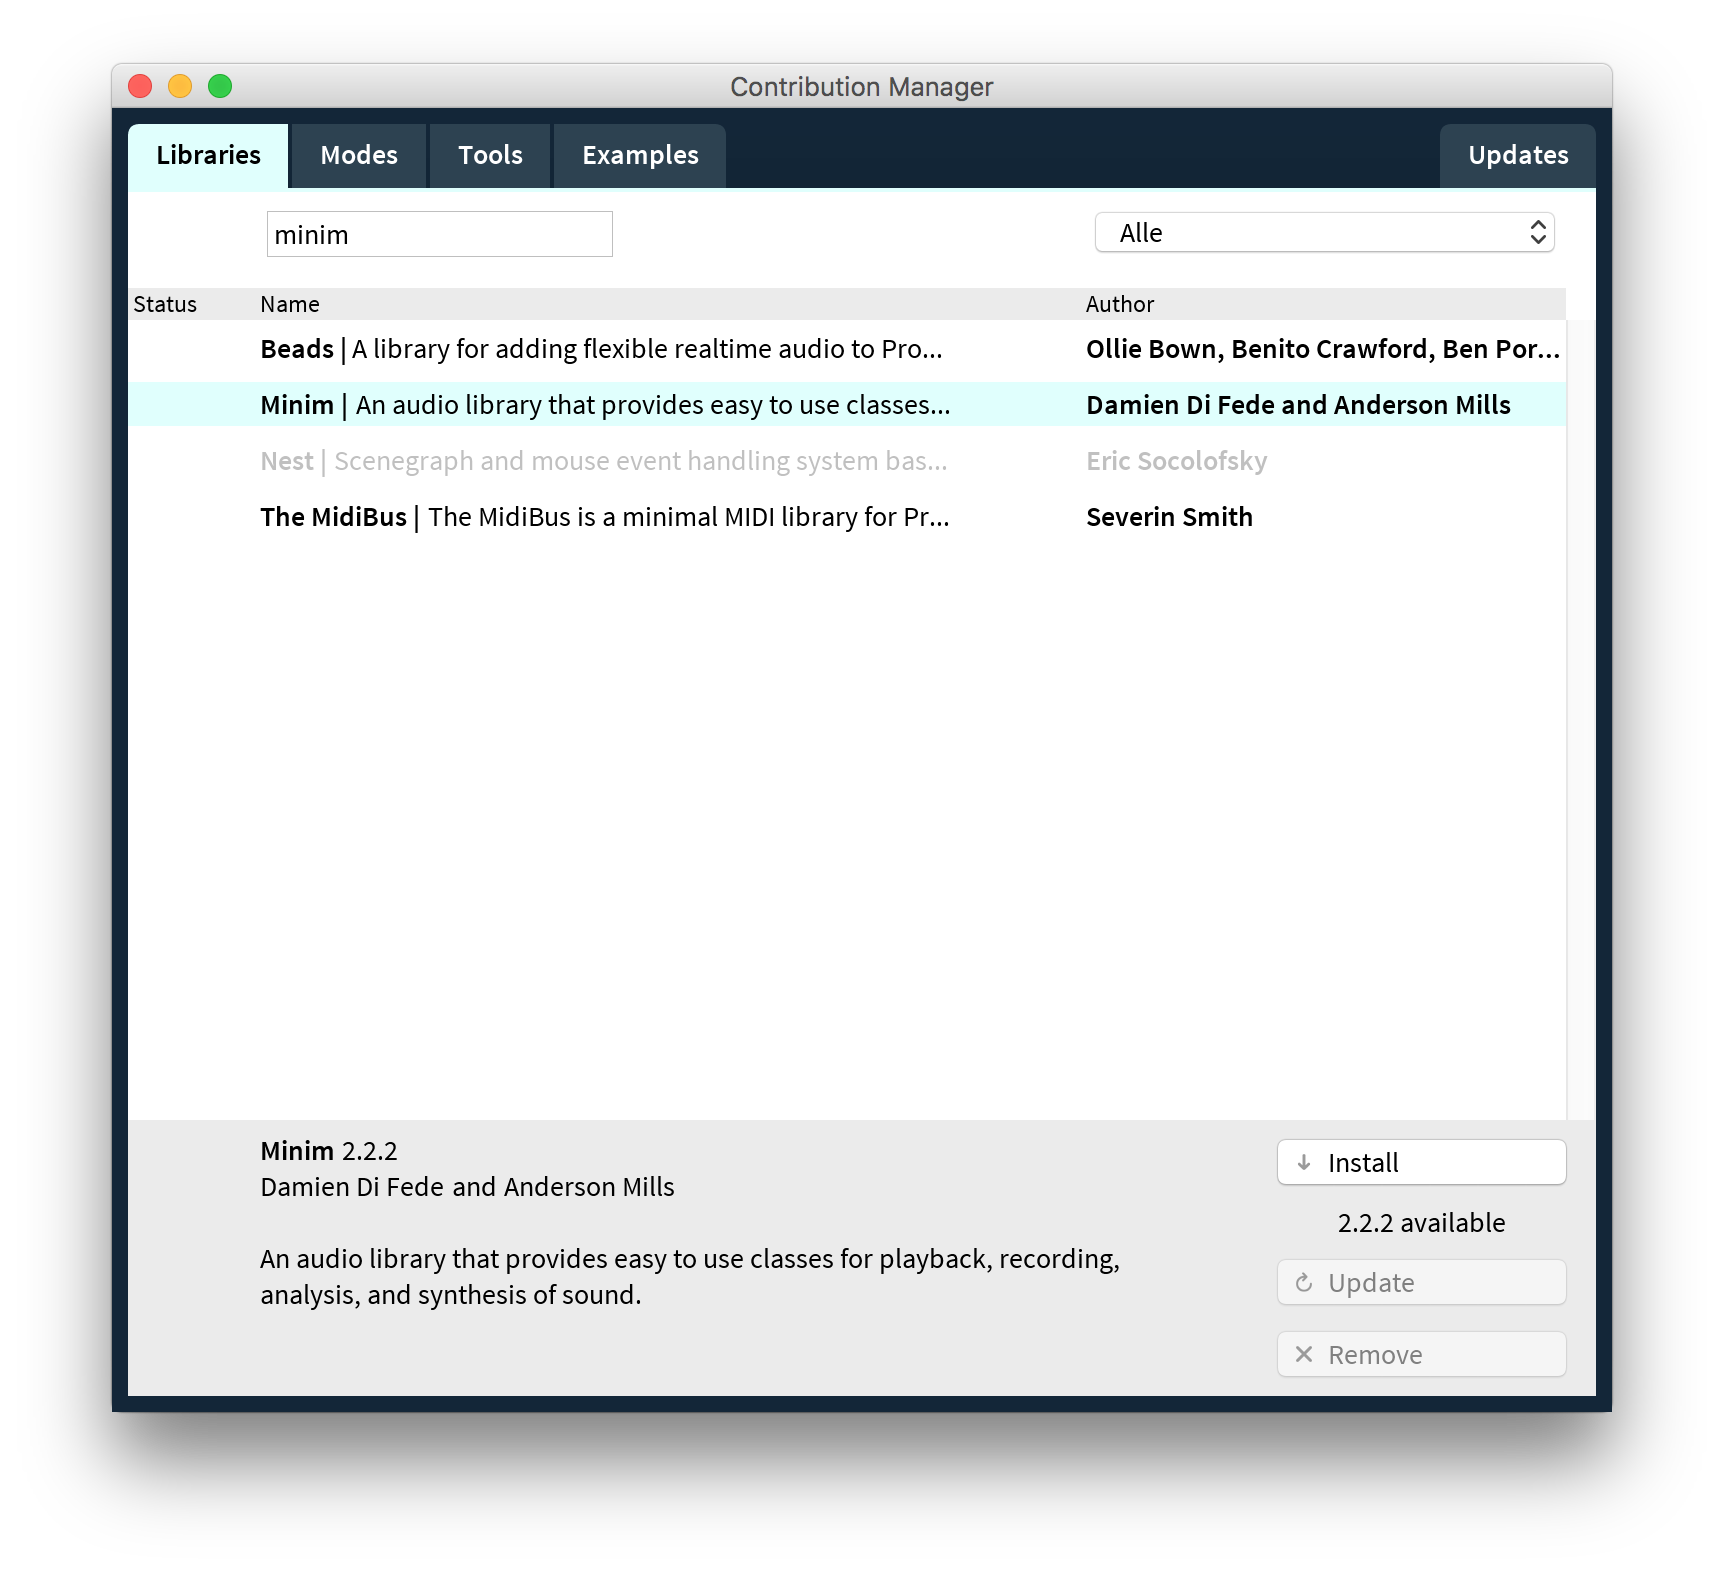Click the search field containing 'minim'
The height and width of the screenshot is (1572, 1724).
coord(439,234)
